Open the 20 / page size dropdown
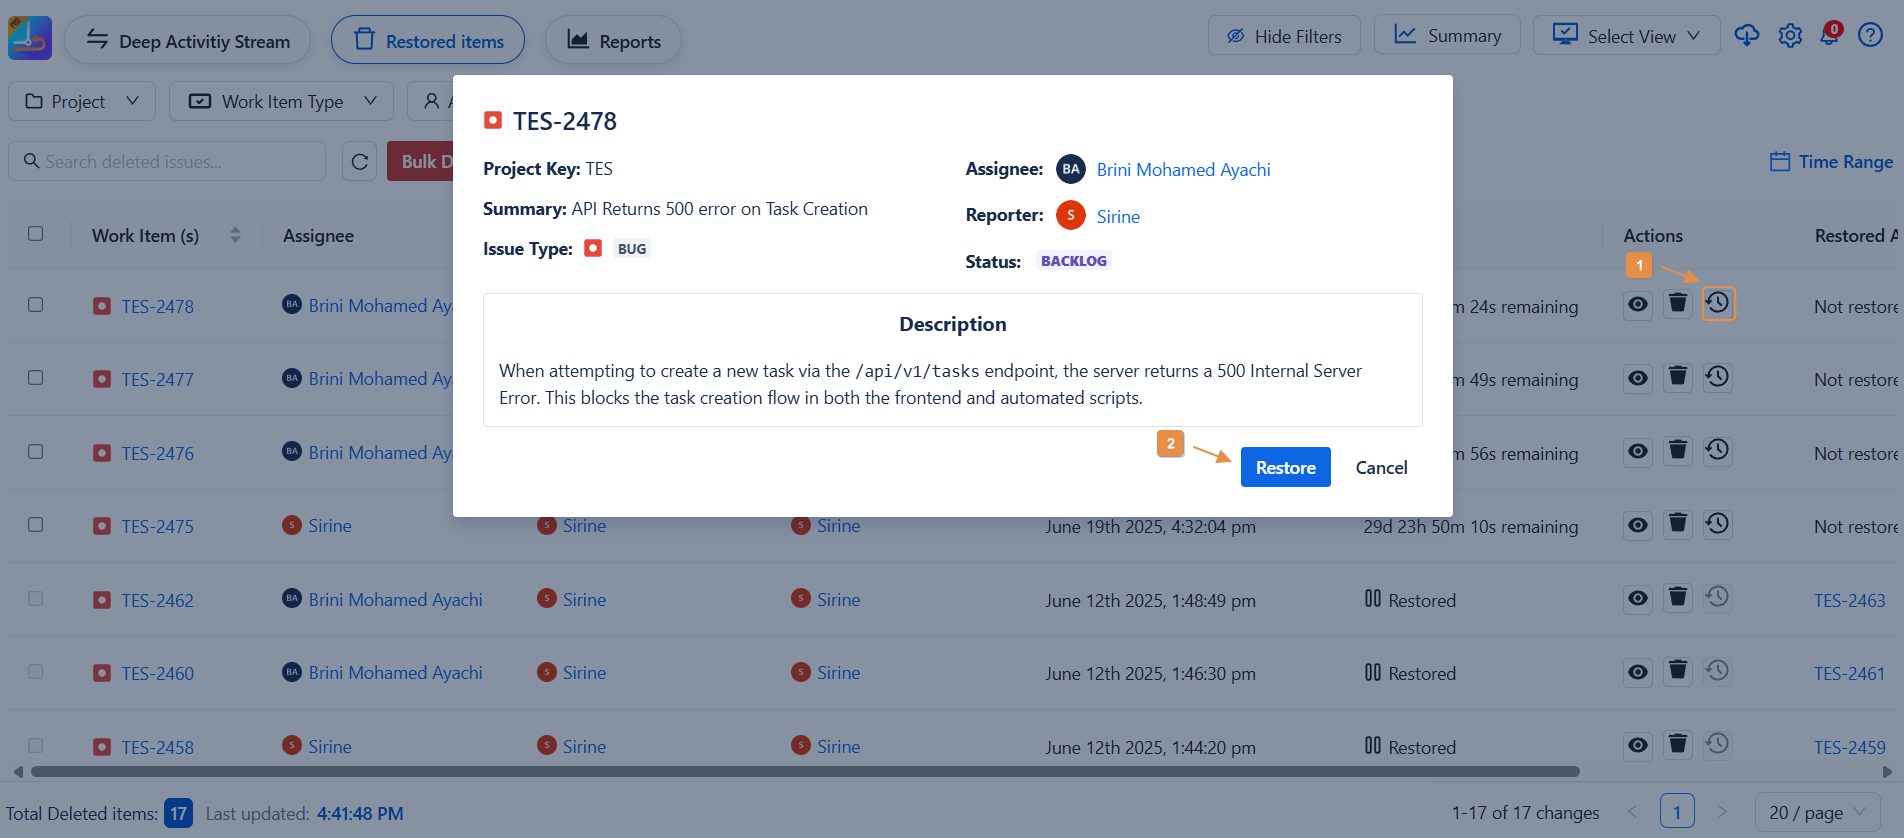1904x838 pixels. (x=1816, y=813)
